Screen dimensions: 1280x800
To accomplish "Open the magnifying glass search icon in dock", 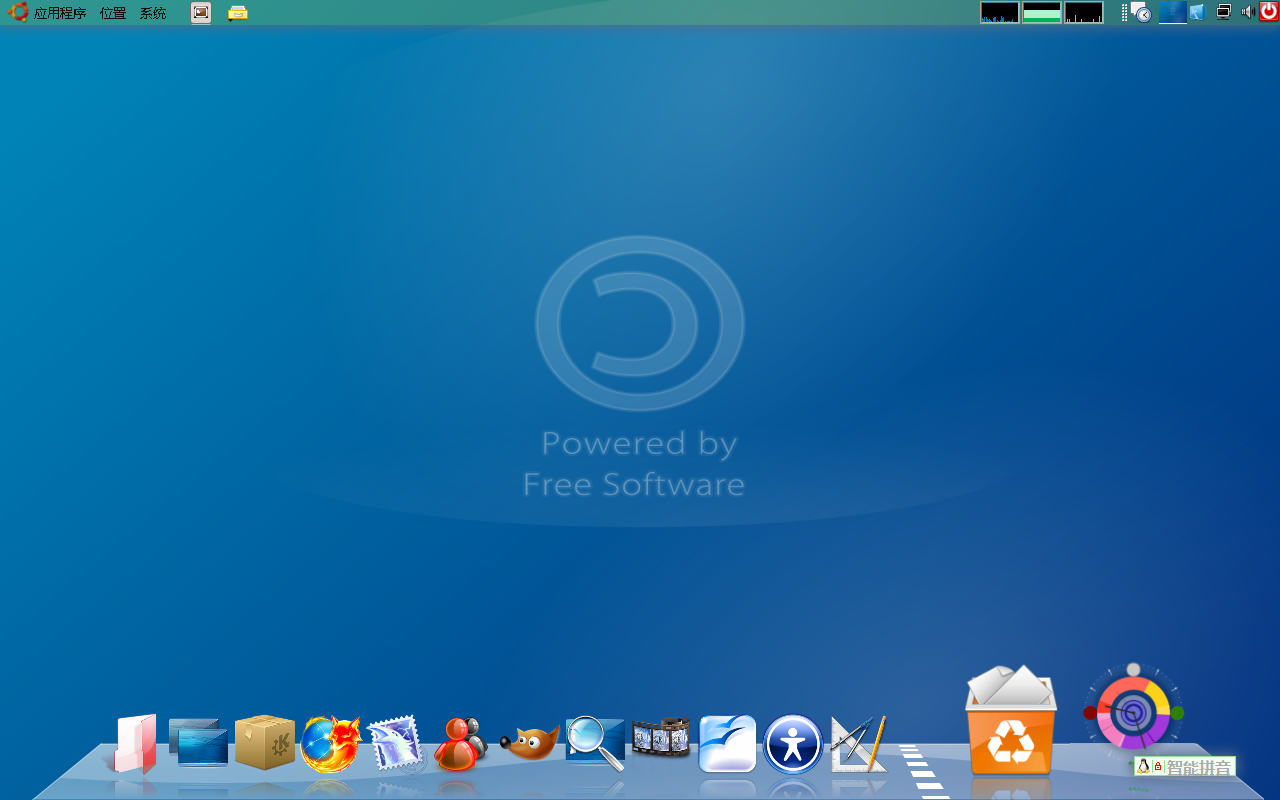I will 595,744.
